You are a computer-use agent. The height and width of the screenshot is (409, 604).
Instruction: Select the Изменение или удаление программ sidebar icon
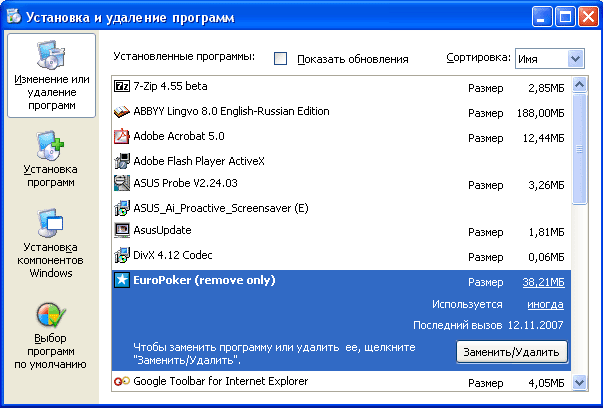(x=51, y=75)
